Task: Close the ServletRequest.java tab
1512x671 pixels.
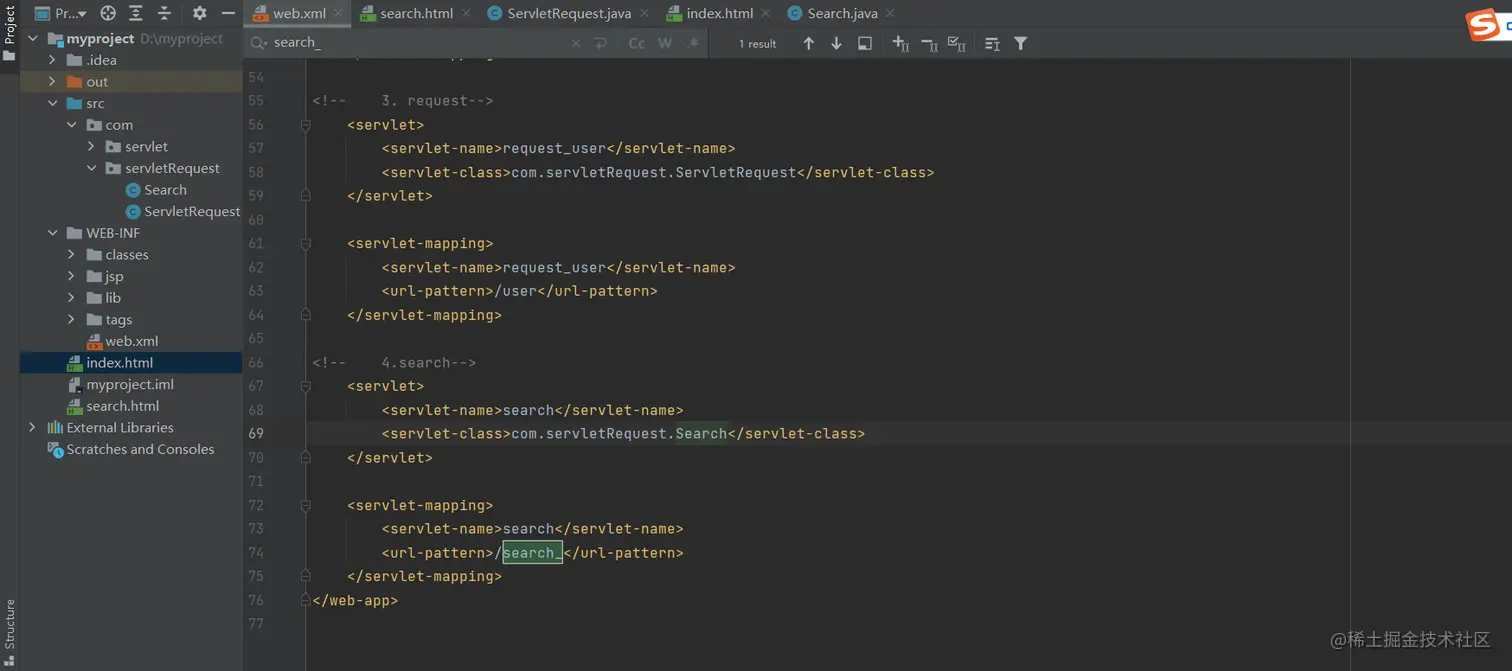Action: tap(644, 13)
